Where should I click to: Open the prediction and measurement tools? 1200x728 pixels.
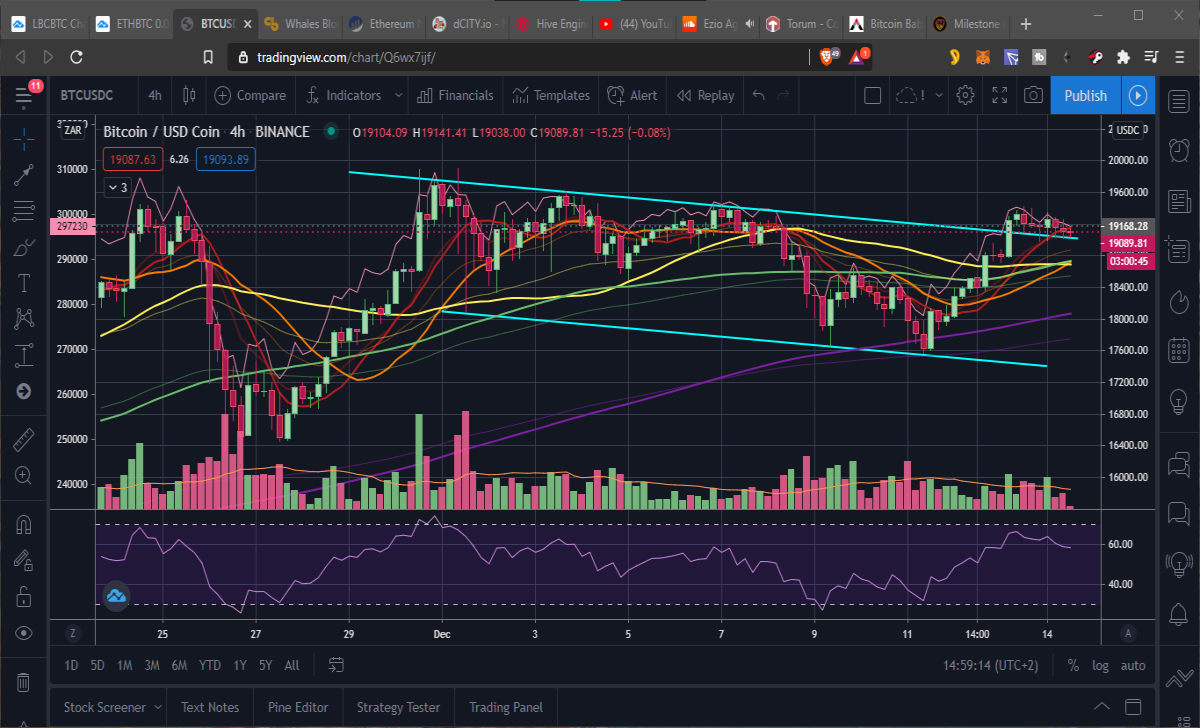(x=24, y=355)
